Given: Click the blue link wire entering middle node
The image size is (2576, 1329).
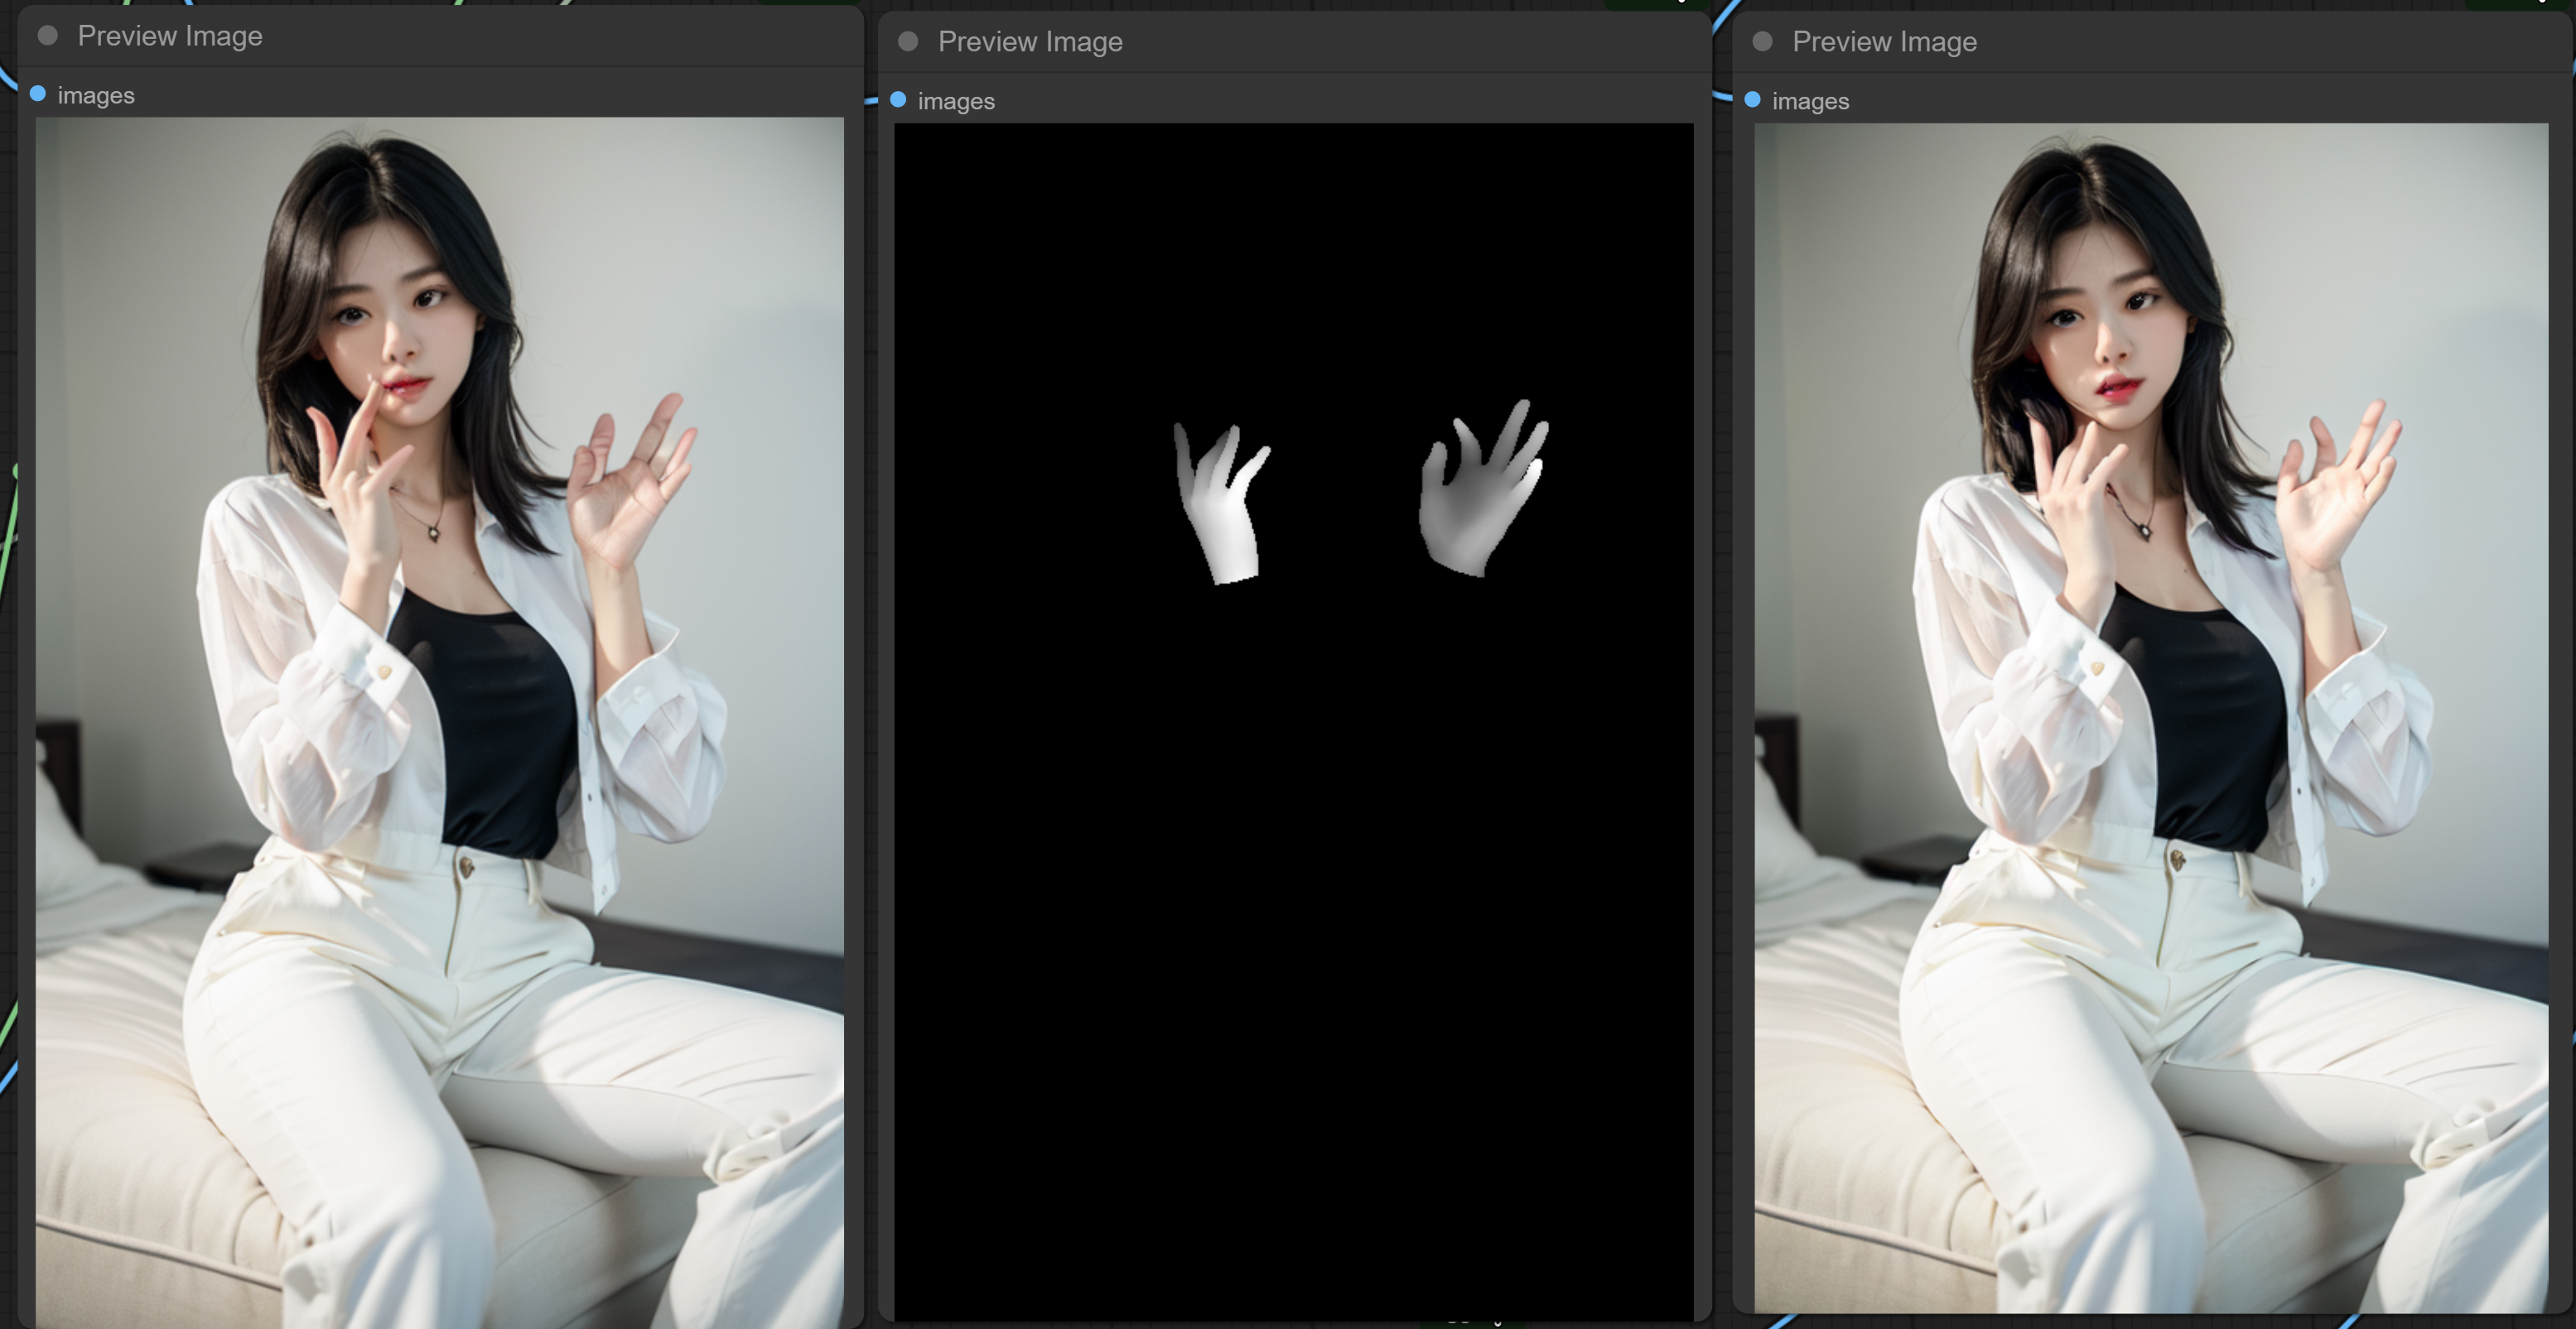Looking at the screenshot, I should click(870, 101).
